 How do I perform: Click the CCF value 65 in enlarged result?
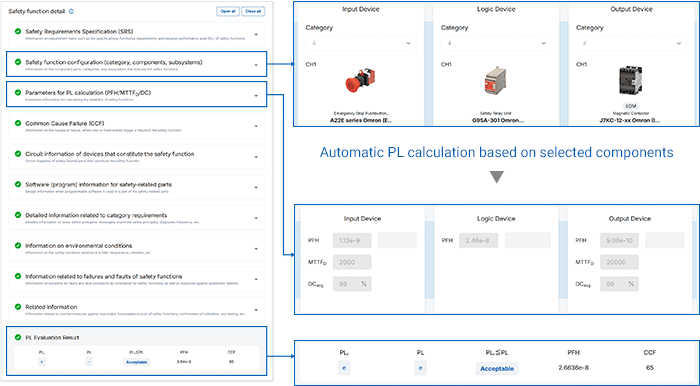(x=650, y=368)
